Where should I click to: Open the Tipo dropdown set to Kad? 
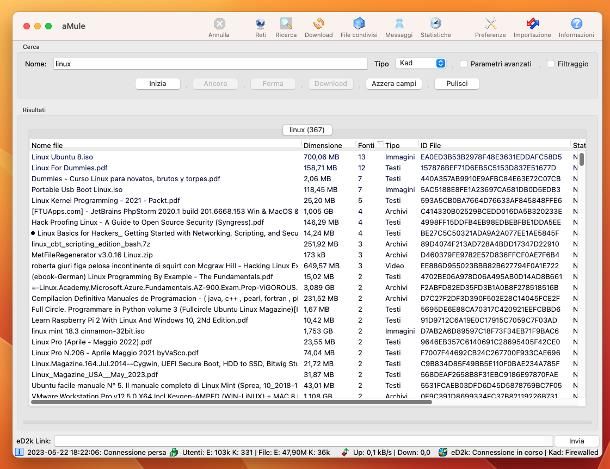421,63
